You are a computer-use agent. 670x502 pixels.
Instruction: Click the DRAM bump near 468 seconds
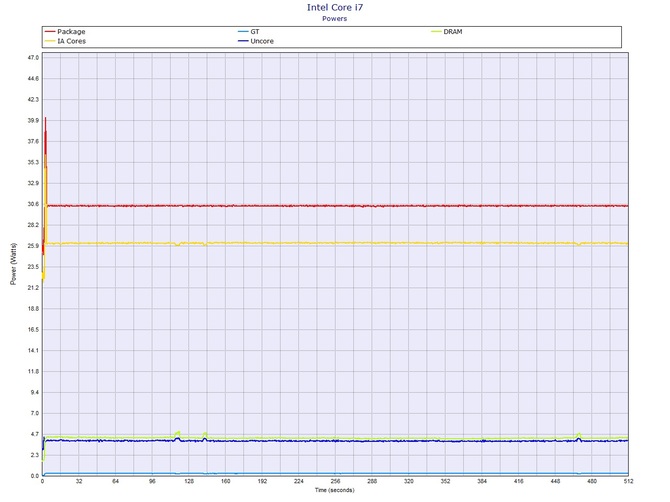[x=579, y=434]
